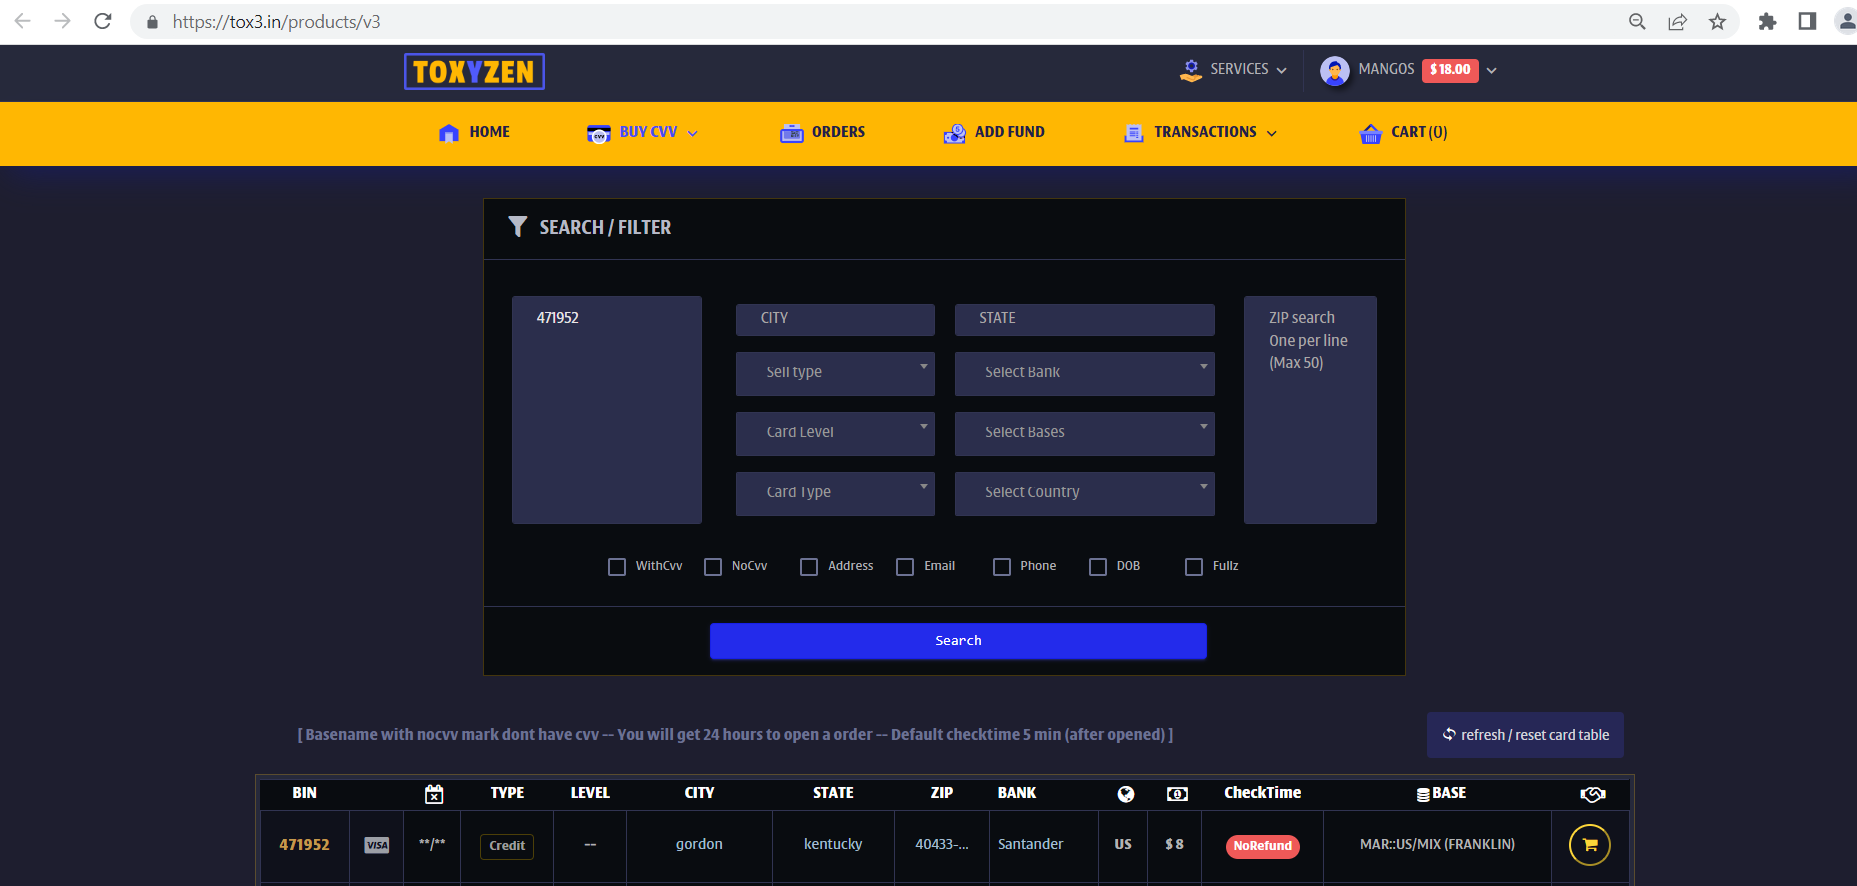1857x886 pixels.
Task: Open the Select Country dropdown
Action: [x=1085, y=493]
